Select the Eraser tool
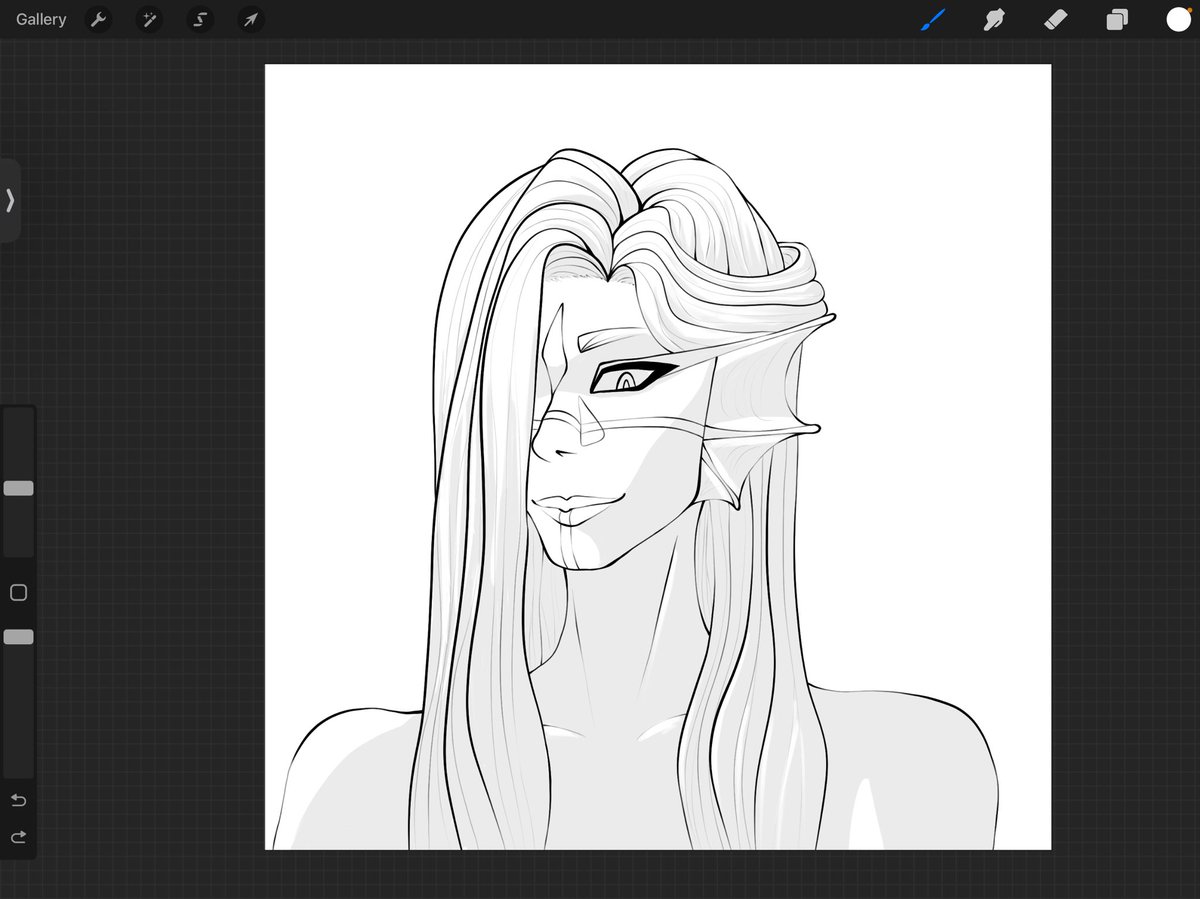Image resolution: width=1200 pixels, height=899 pixels. coord(1056,19)
